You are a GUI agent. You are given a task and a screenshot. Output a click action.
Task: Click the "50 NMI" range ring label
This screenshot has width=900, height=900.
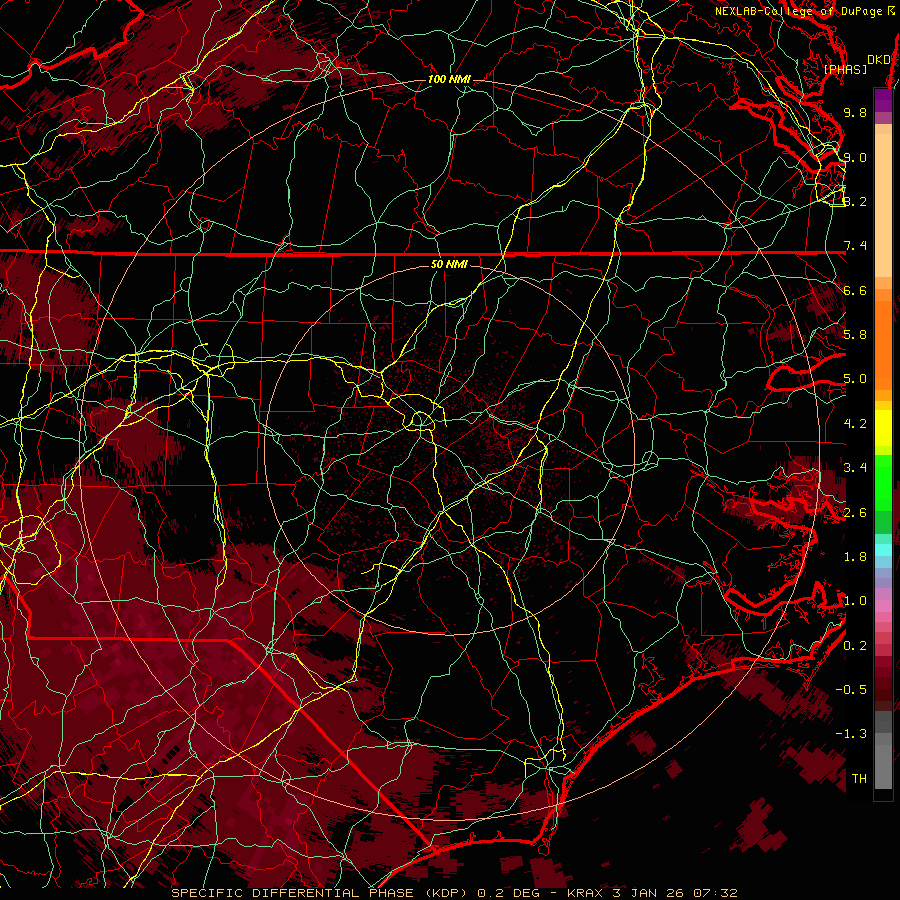[449, 264]
